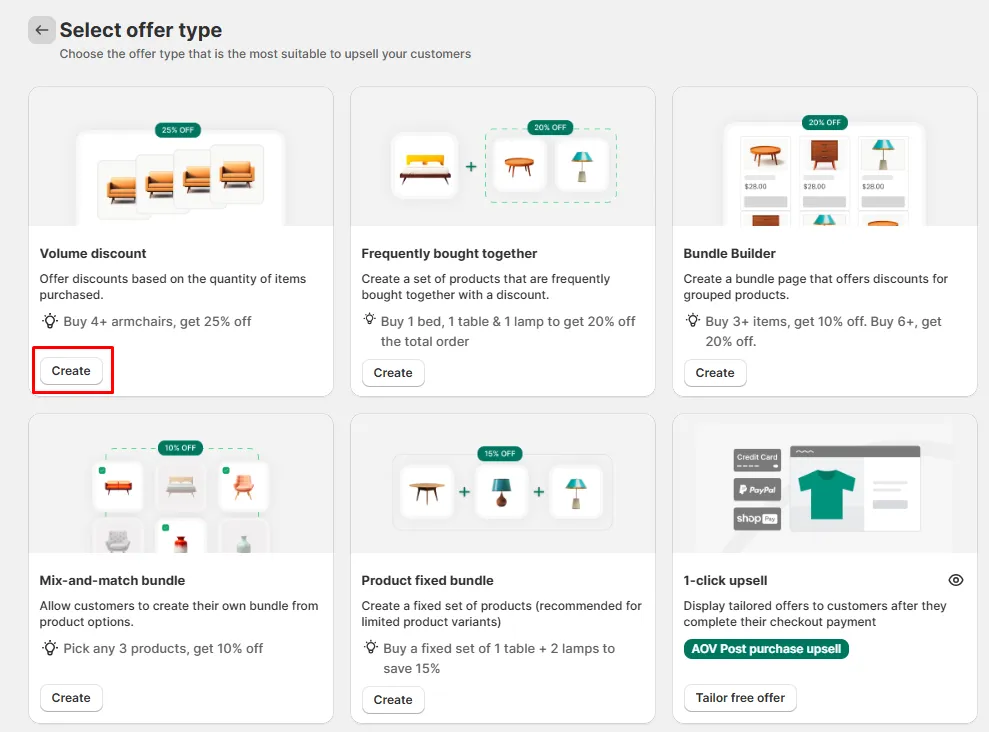989x732 pixels.
Task: Click the Tailor free offer button
Action: coord(740,698)
